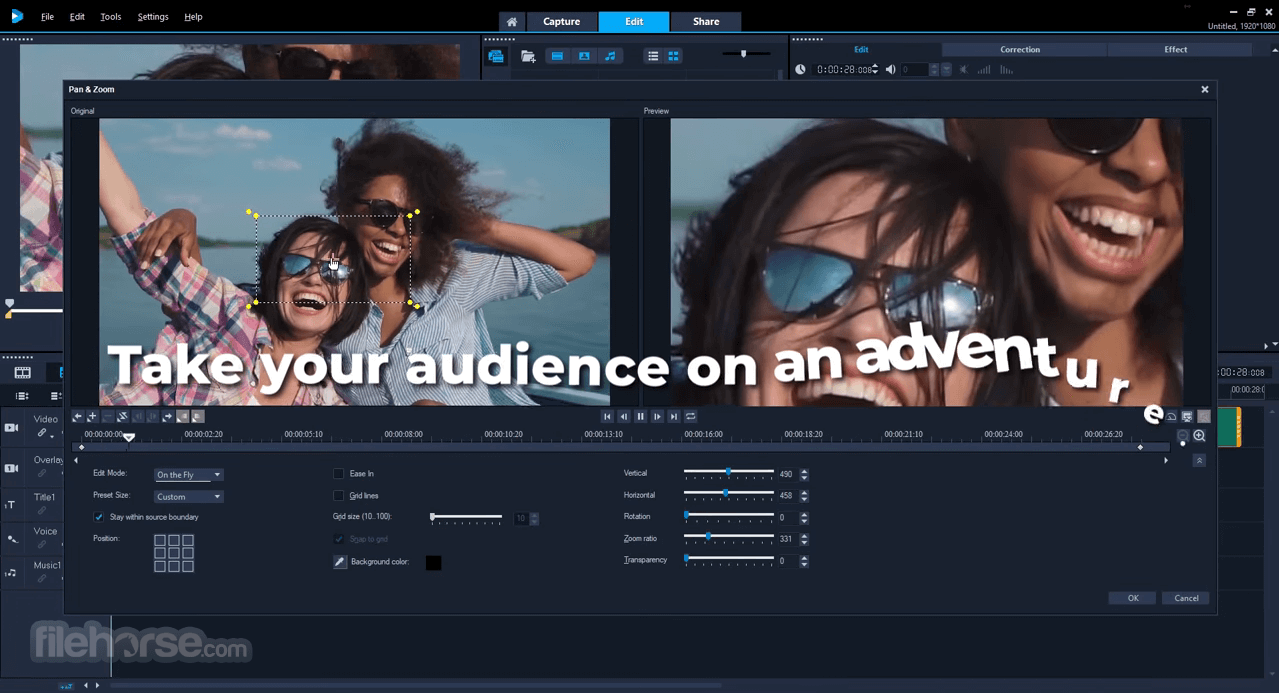Show audio files filter in library

pos(610,56)
